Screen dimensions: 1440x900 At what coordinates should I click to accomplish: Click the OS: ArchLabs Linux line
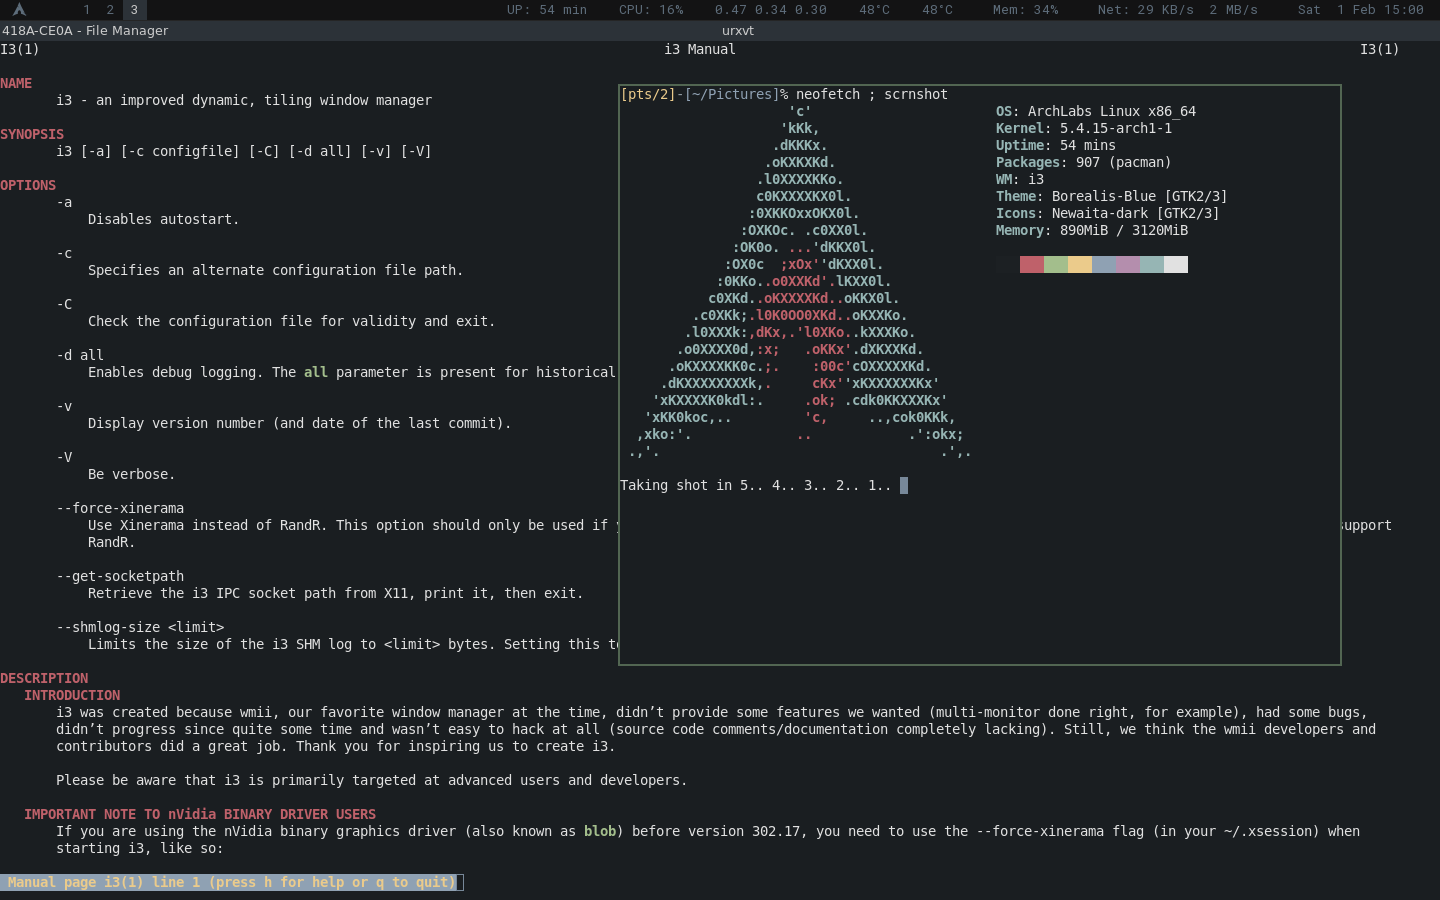pos(1096,111)
